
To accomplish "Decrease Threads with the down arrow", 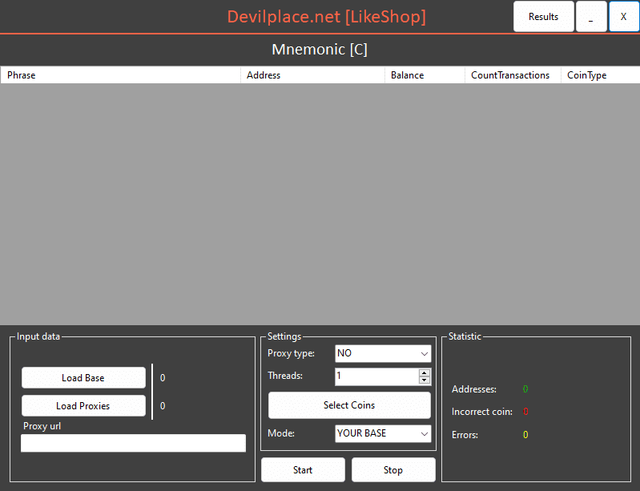I will coord(424,380).
